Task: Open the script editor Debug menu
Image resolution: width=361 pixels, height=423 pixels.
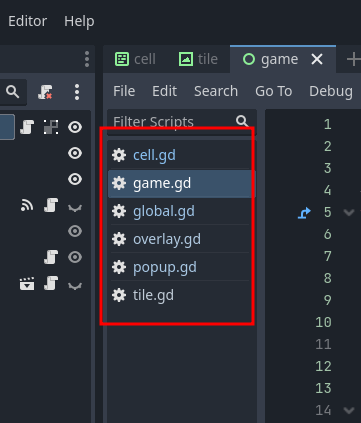Action: pos(331,91)
